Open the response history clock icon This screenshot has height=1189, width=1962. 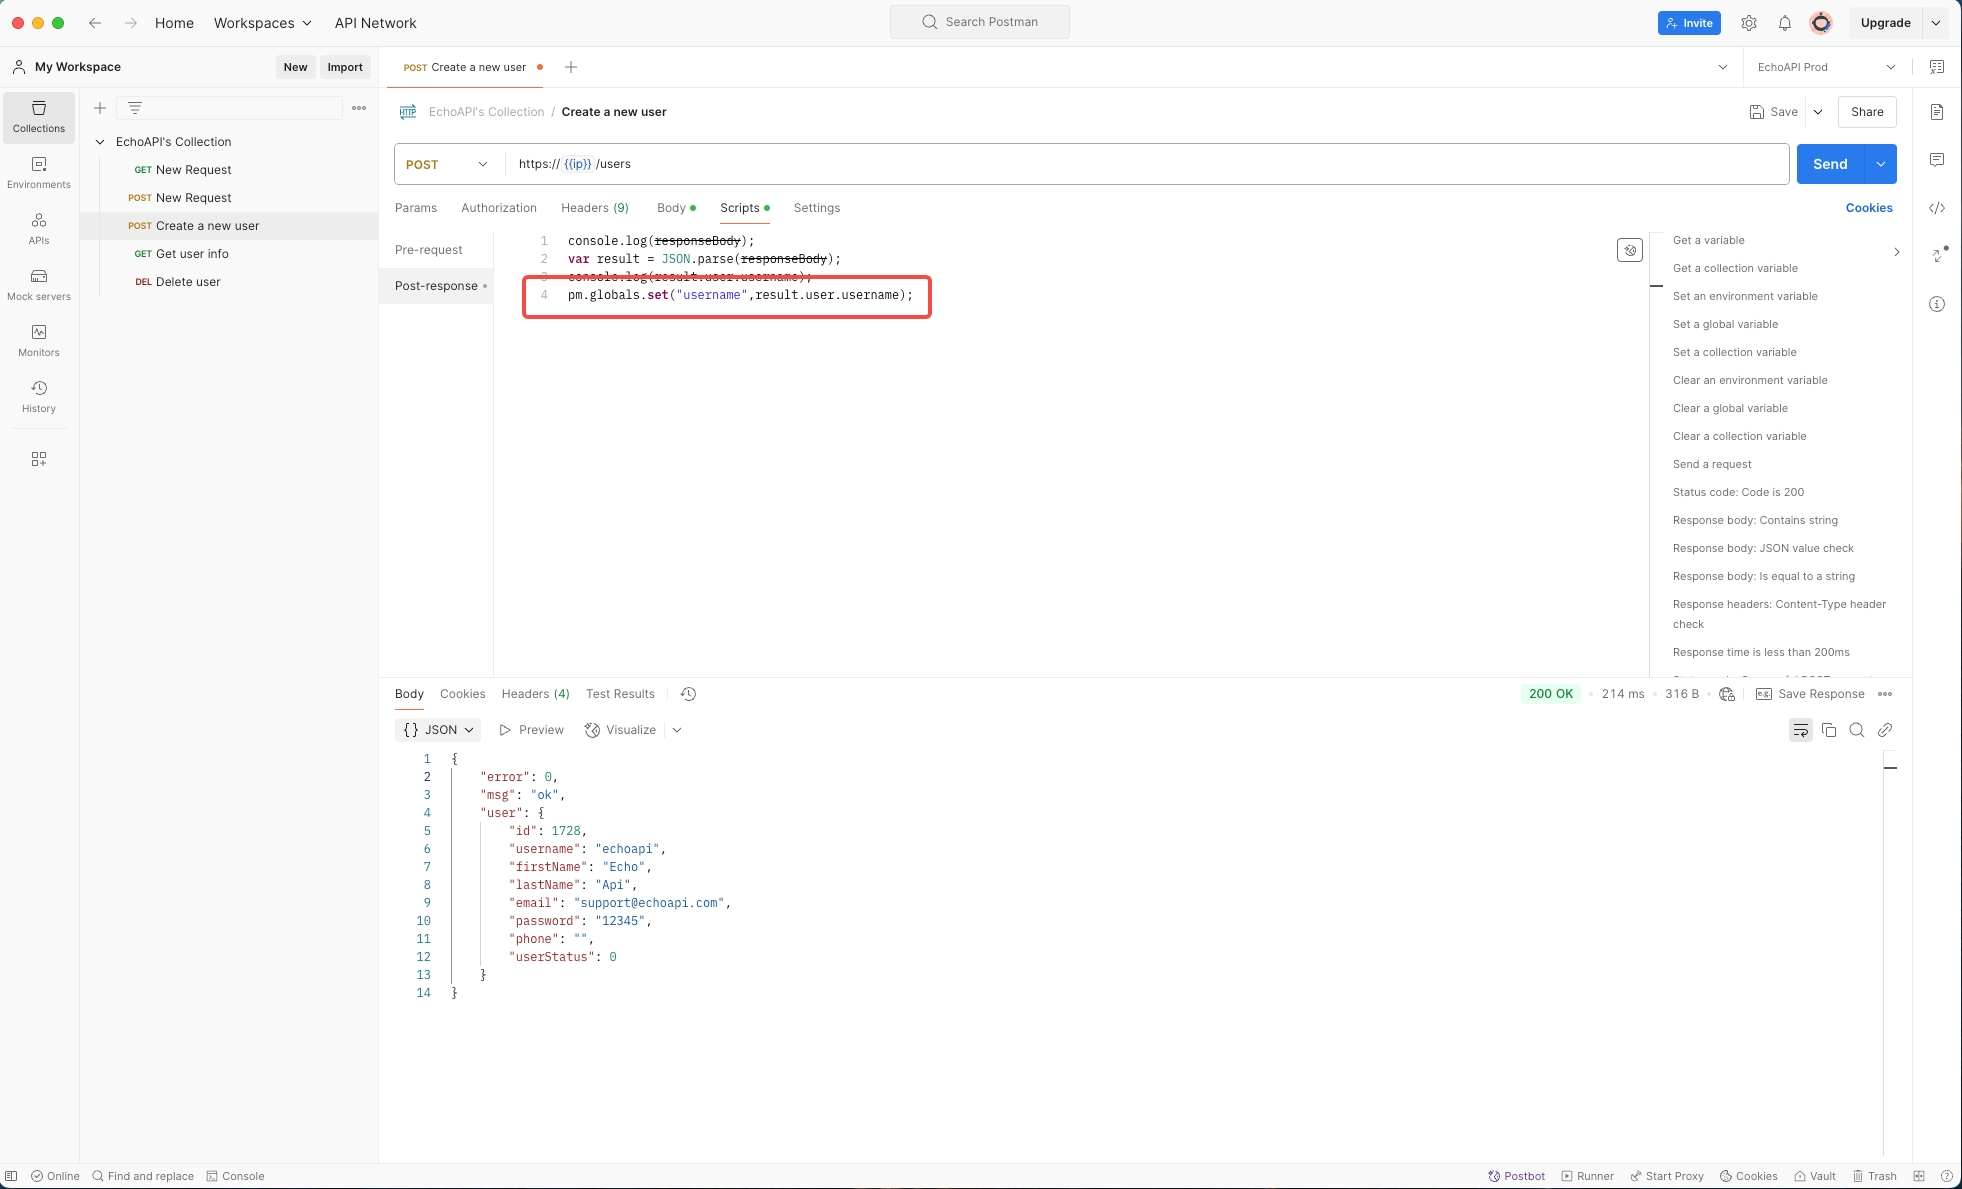click(688, 694)
